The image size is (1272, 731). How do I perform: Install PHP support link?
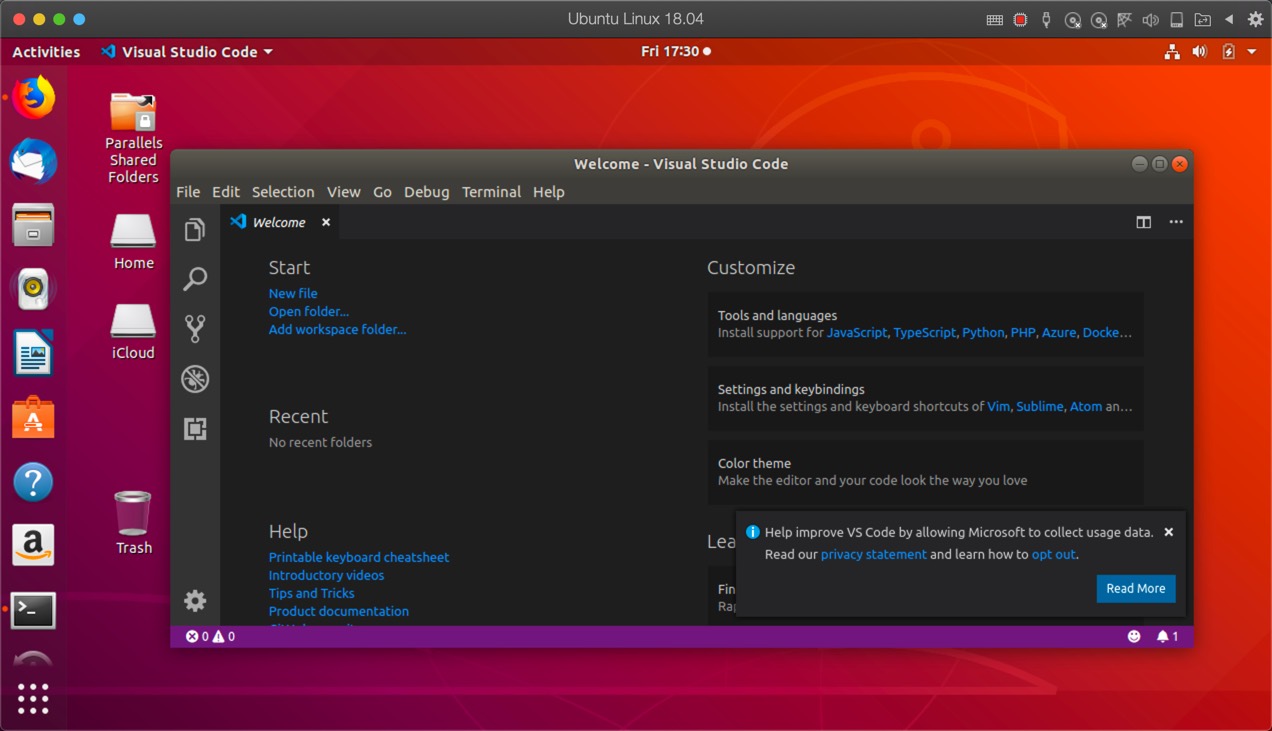click(x=1023, y=332)
